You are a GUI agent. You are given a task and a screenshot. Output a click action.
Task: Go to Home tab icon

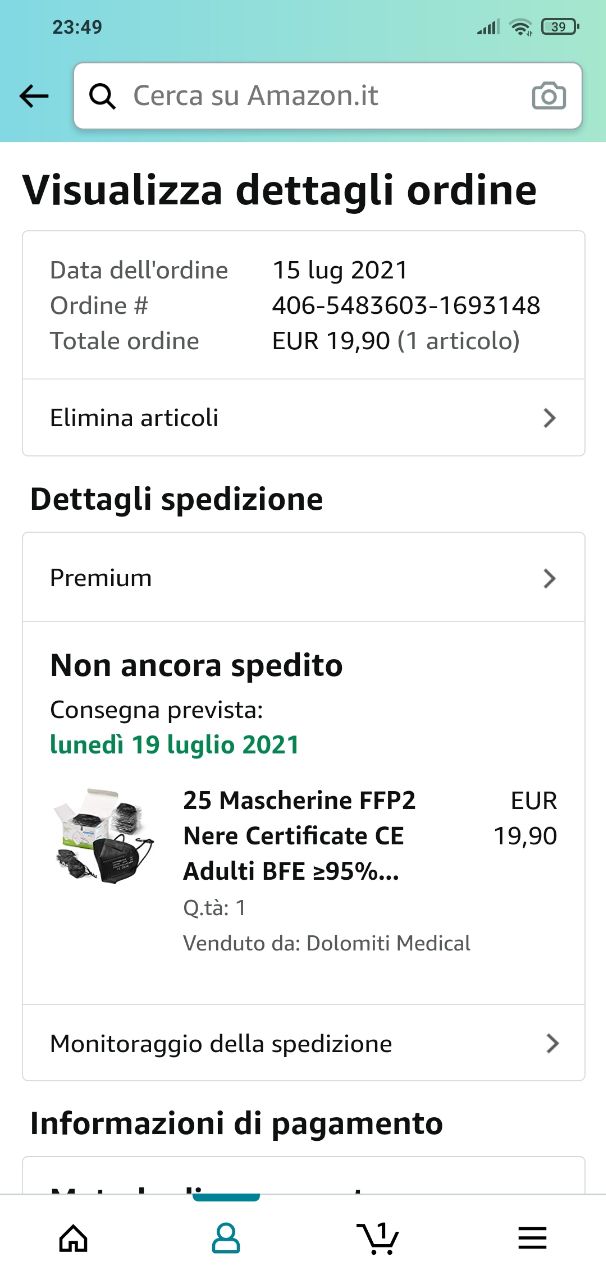coord(73,1238)
